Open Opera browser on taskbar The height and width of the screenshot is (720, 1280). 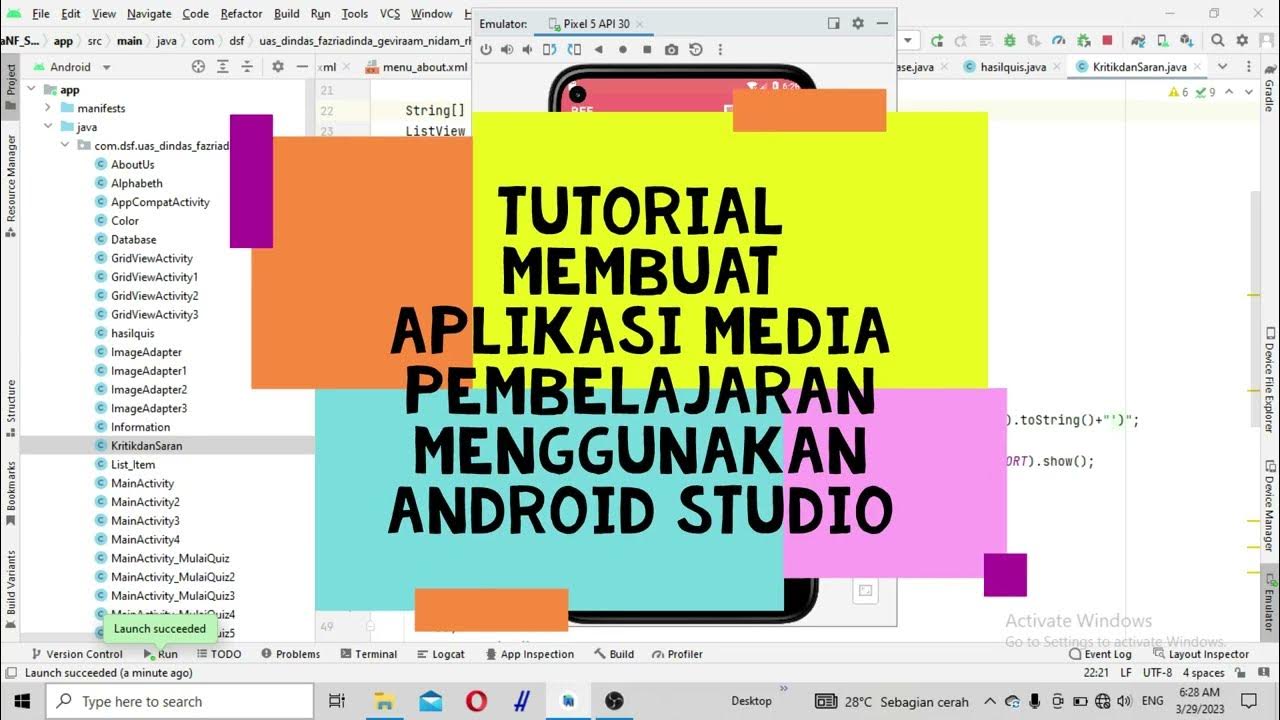(477, 701)
